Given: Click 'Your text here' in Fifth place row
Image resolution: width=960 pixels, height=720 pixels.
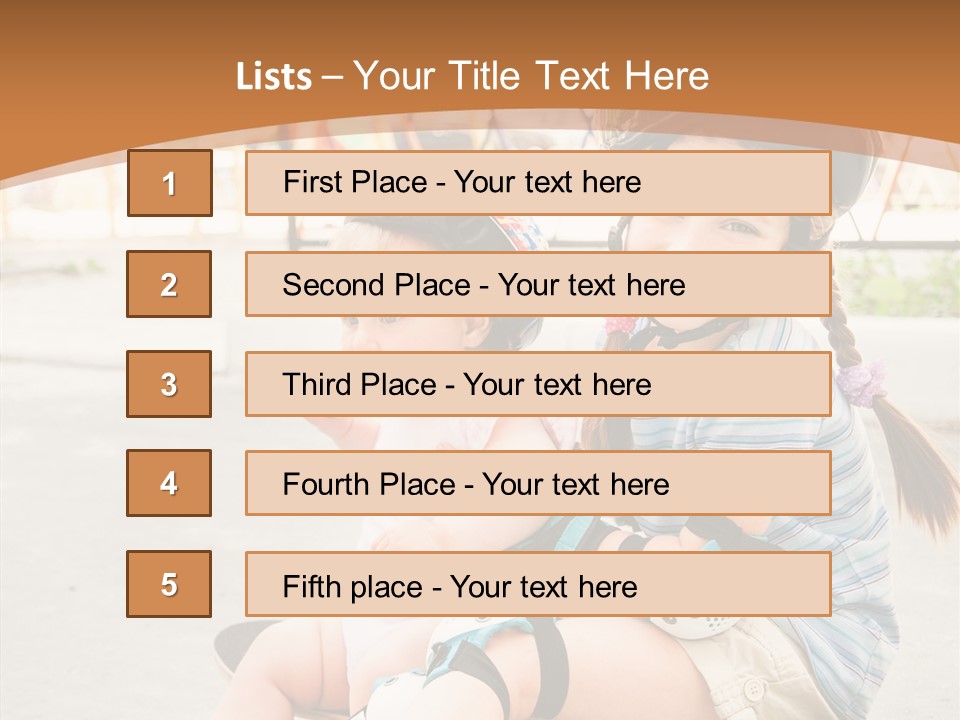Looking at the screenshot, I should pos(543,586).
